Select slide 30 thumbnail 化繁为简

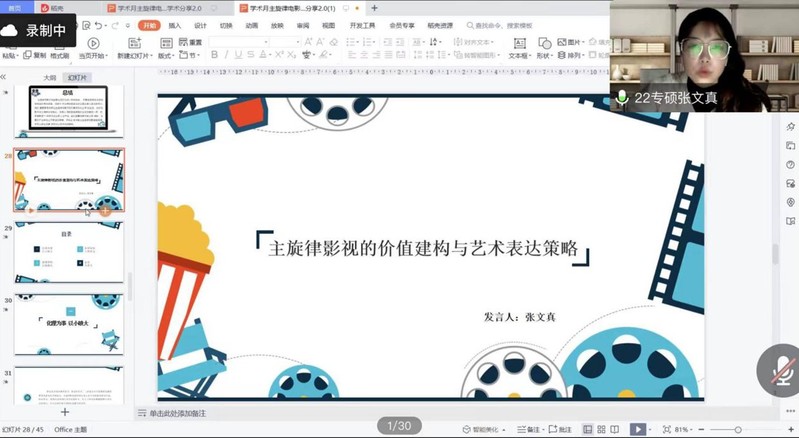pos(69,324)
